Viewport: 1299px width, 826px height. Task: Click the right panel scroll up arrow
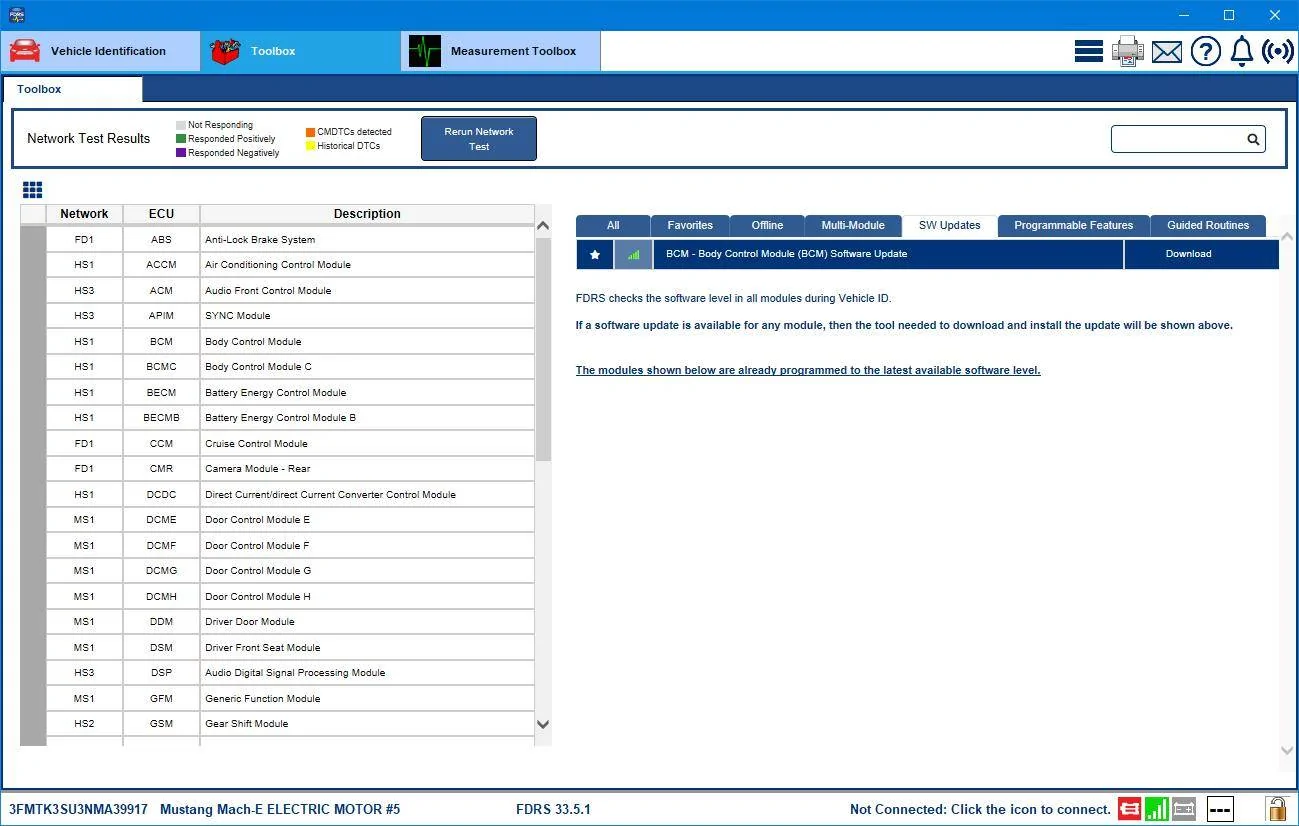[x=1287, y=238]
